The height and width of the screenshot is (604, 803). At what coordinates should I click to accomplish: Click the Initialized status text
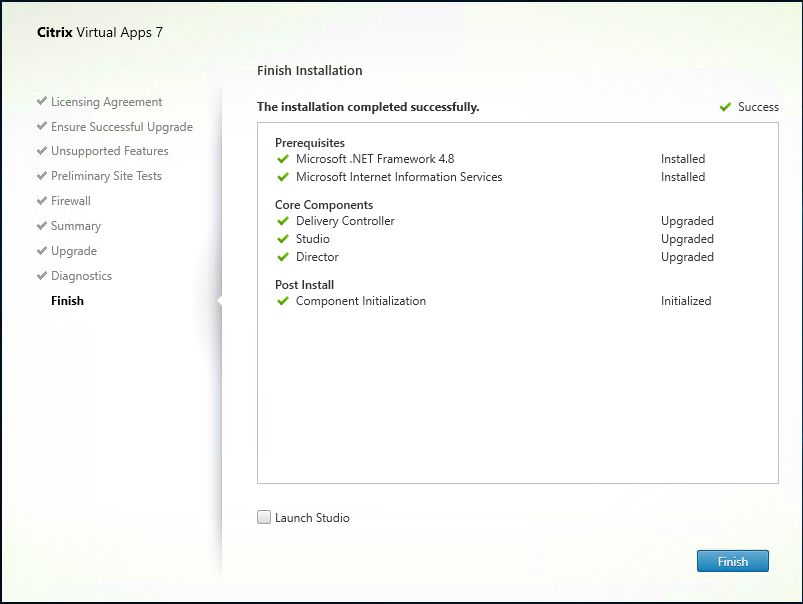pos(686,301)
